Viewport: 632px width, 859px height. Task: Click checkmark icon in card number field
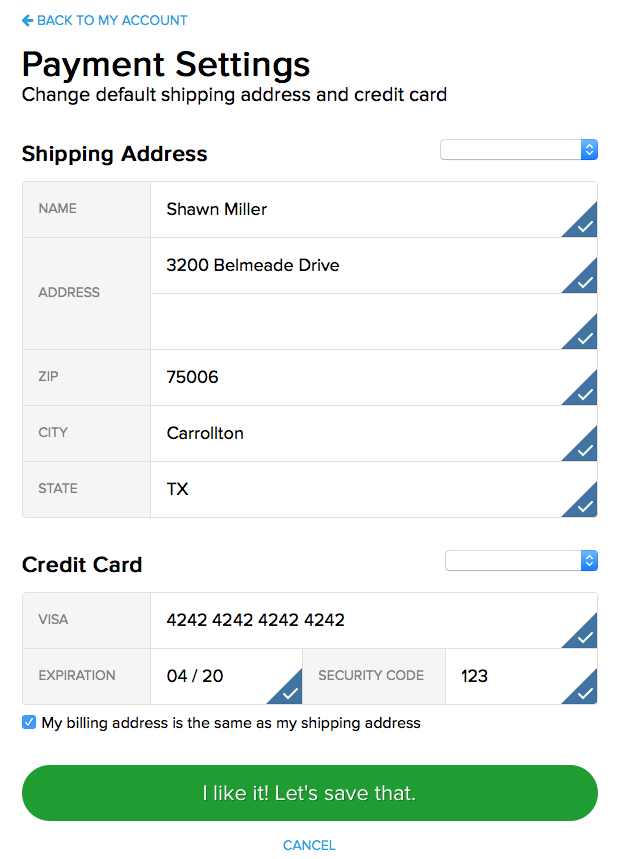[x=585, y=636]
